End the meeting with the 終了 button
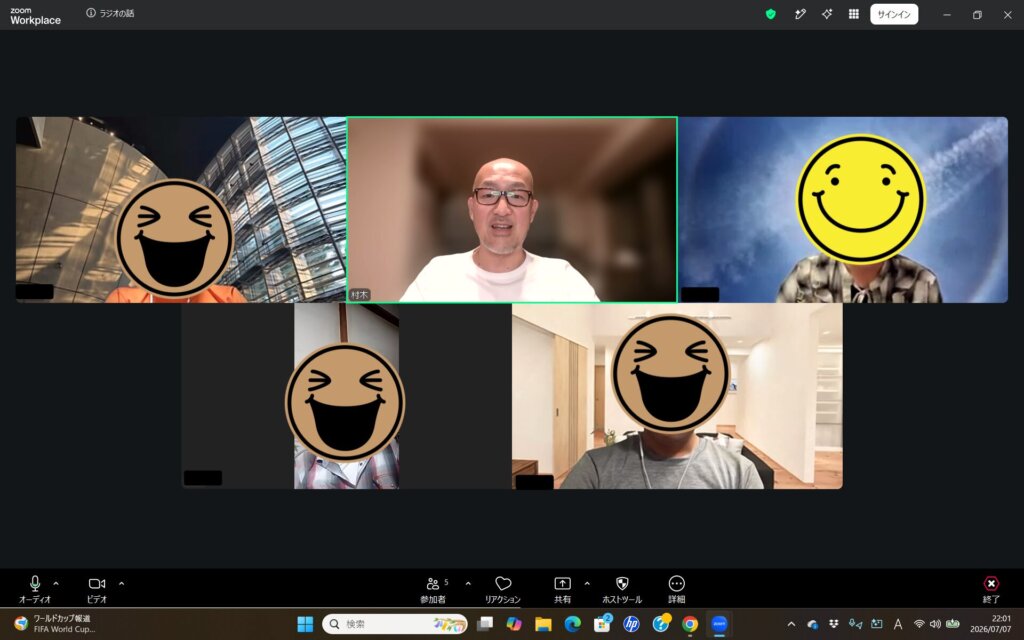Screen dimensions: 1024x640 (991, 589)
